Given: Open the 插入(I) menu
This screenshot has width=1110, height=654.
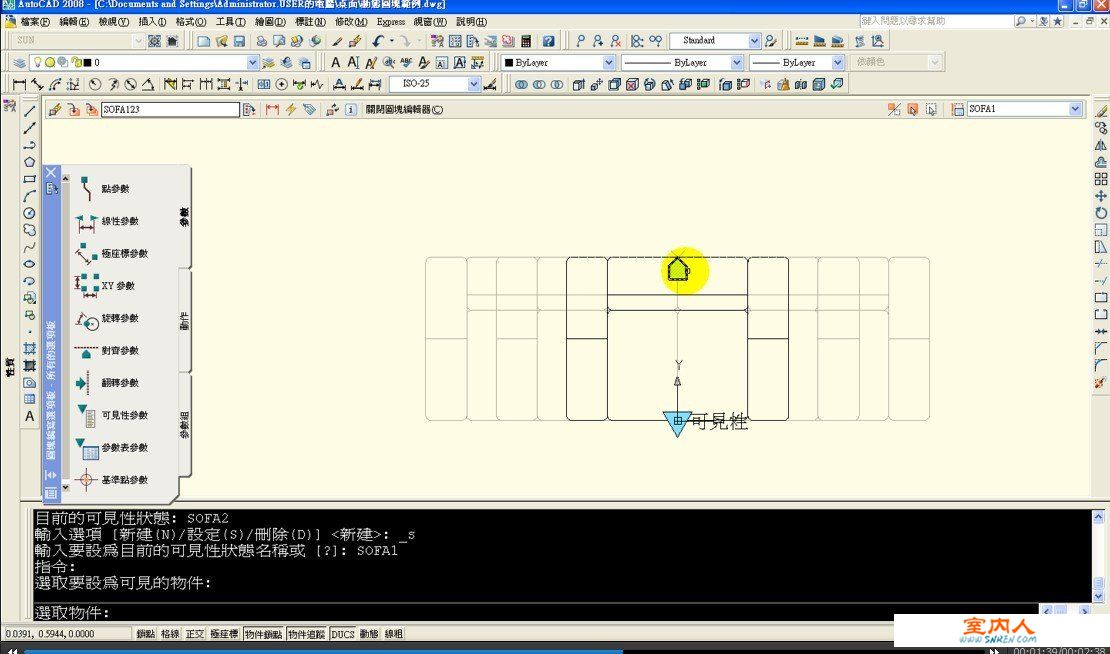Looking at the screenshot, I should point(152,22).
